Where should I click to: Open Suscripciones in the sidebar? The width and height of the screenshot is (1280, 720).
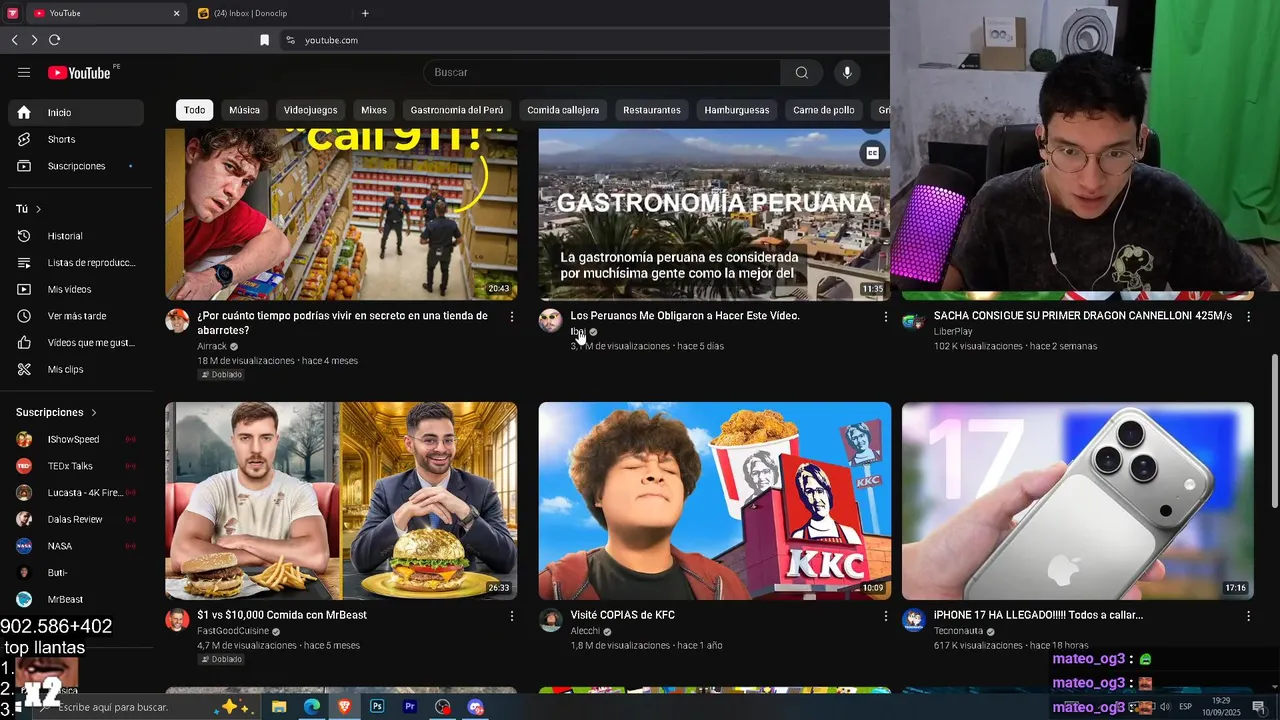pos(76,166)
